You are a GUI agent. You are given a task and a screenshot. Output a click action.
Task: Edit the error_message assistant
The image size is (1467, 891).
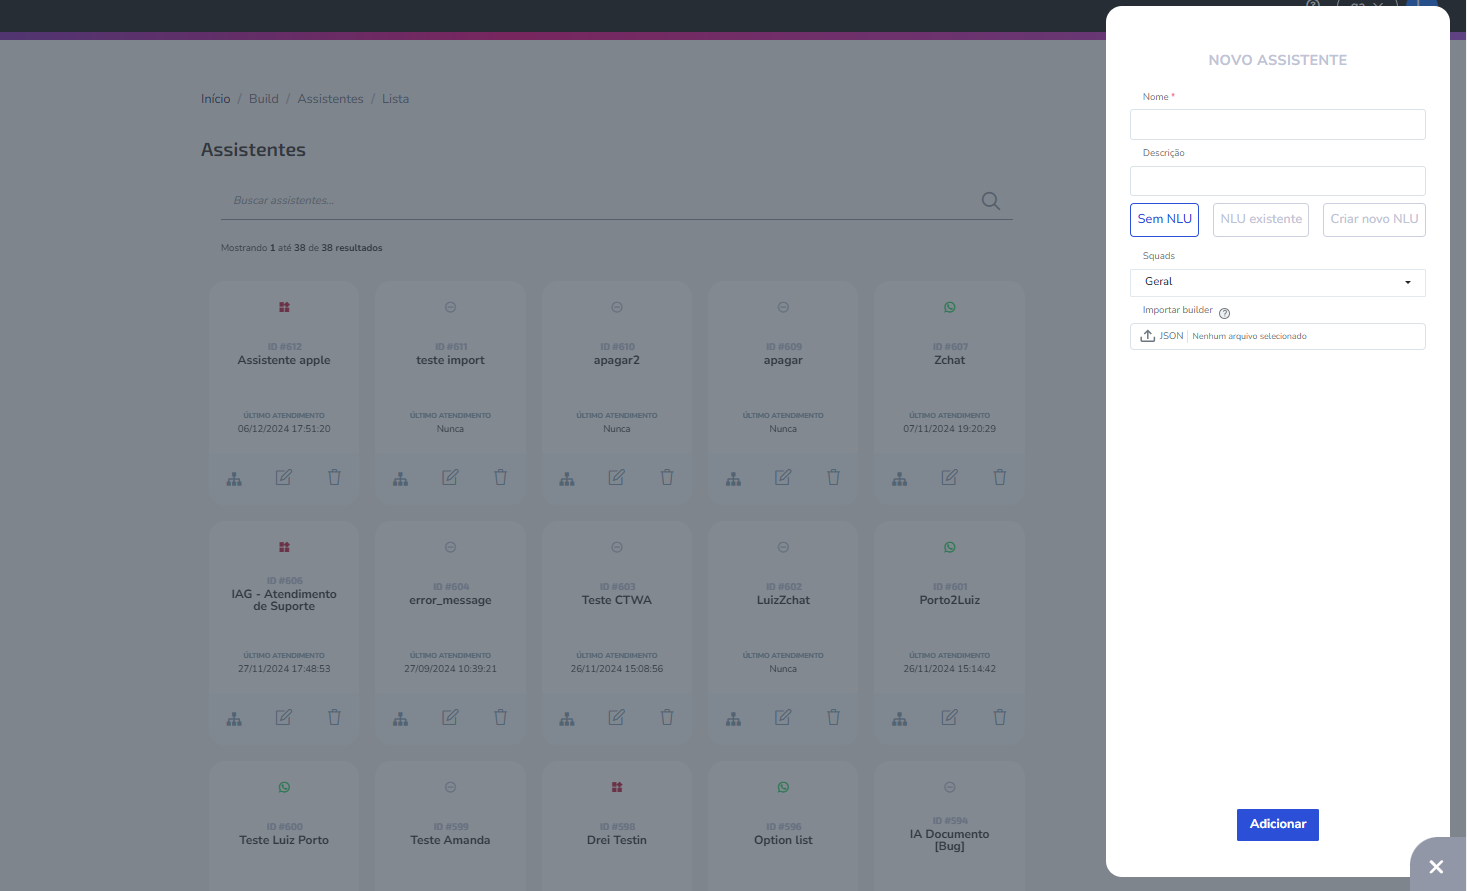(x=450, y=718)
